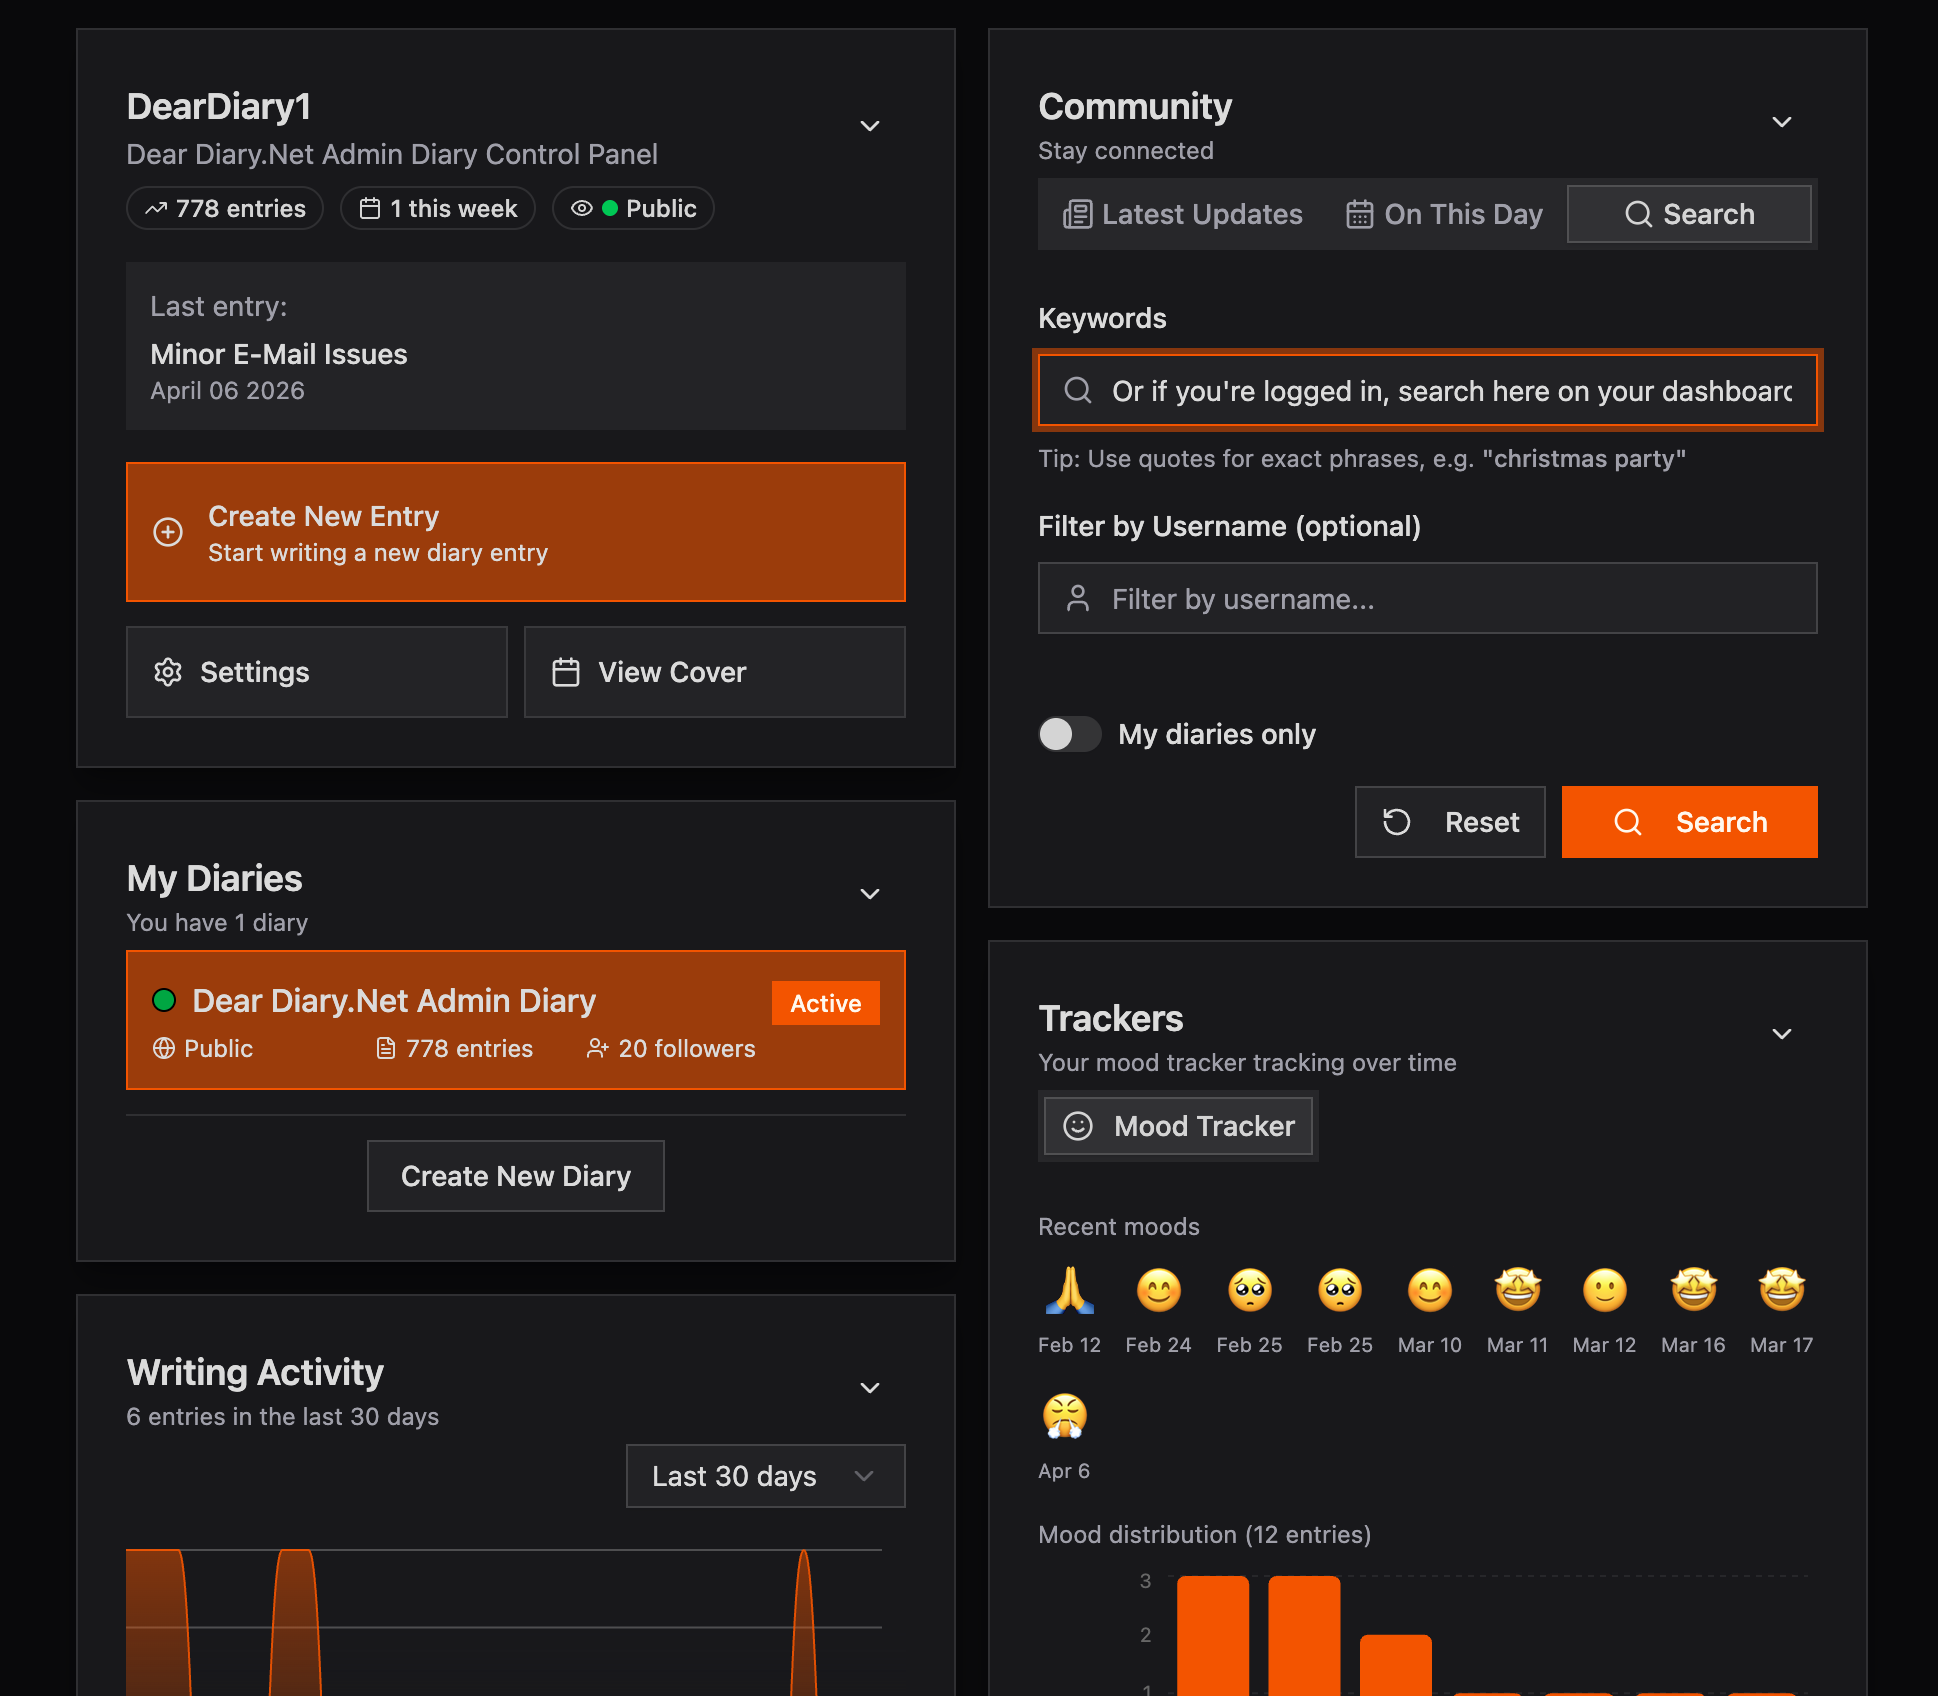The image size is (1938, 1696).
Task: Click the magnifier icon in Keywords field
Action: (1078, 390)
